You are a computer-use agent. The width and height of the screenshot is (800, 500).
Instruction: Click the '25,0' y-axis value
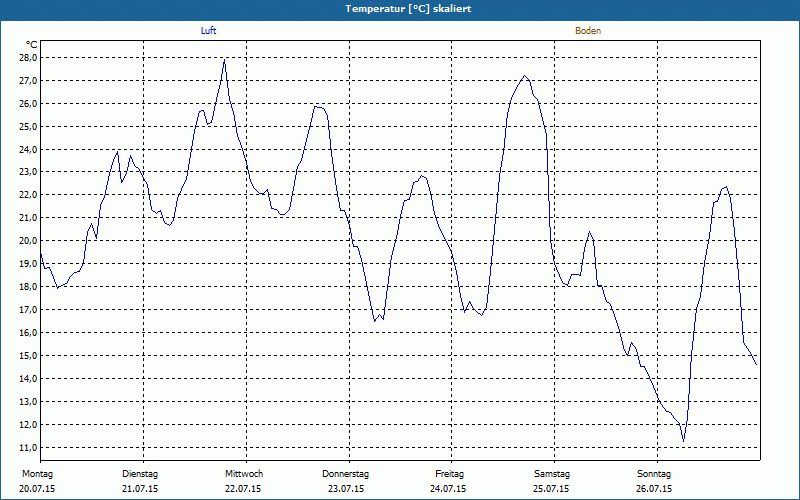coord(28,127)
